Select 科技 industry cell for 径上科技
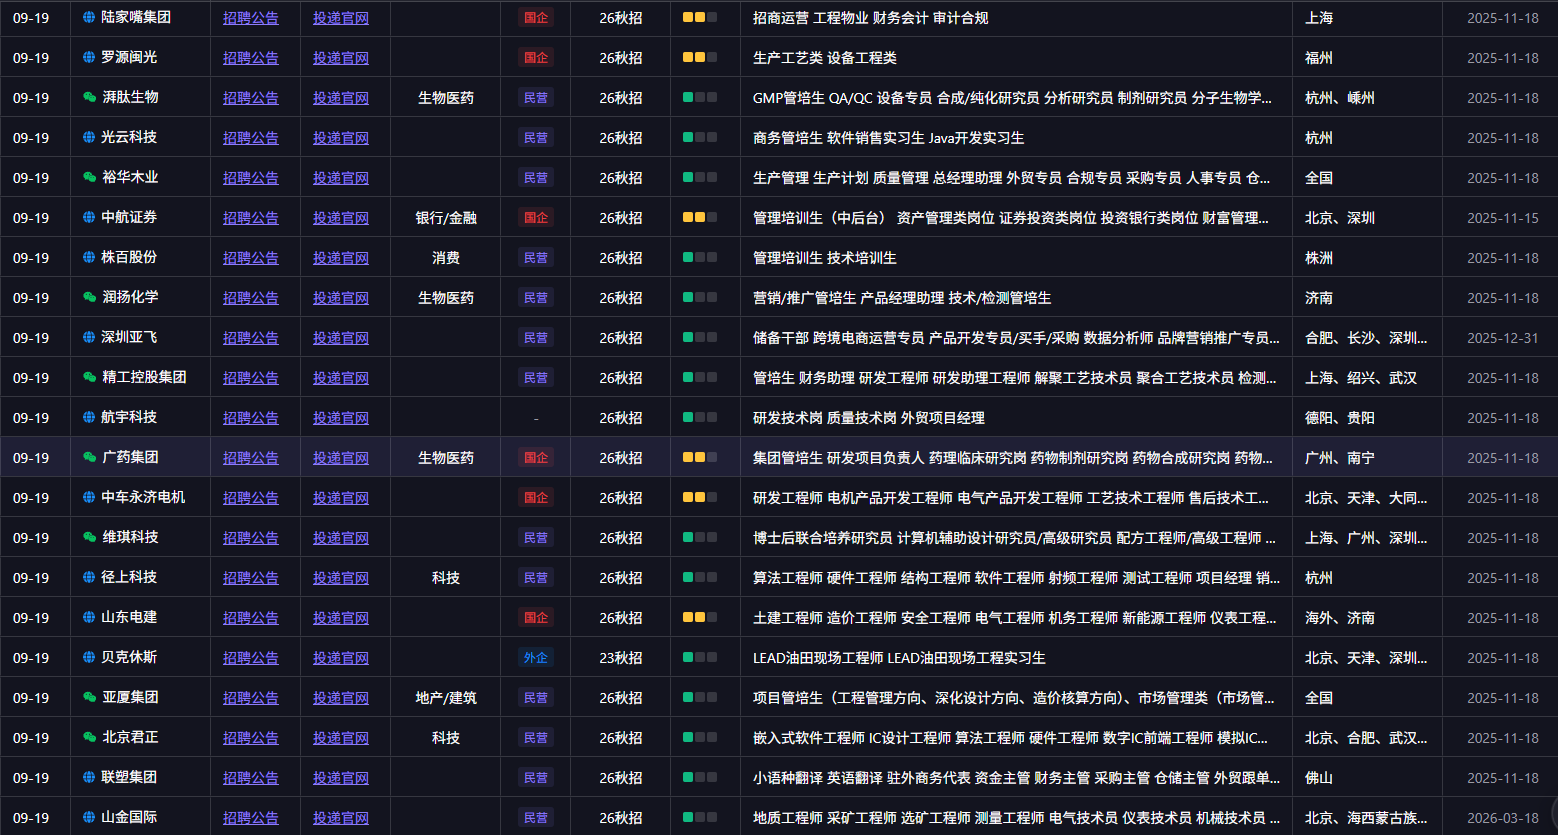Screen dimensions: 1558x835 tap(446, 578)
